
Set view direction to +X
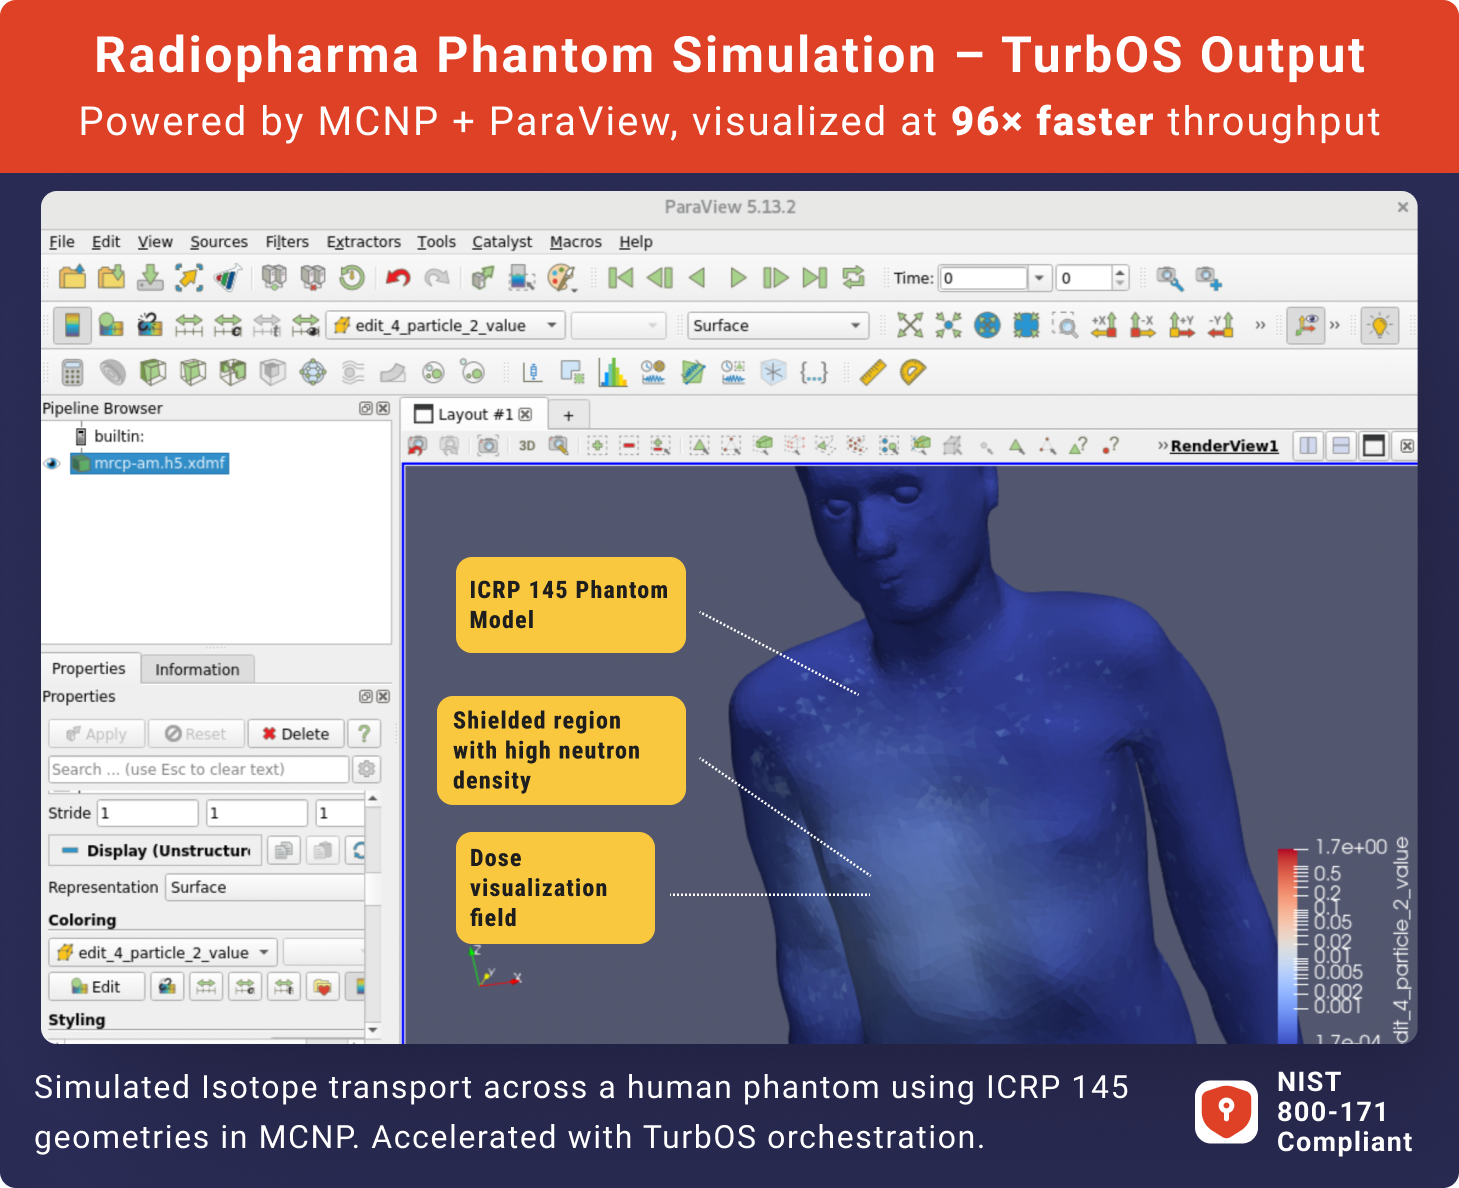pyautogui.click(x=1104, y=325)
